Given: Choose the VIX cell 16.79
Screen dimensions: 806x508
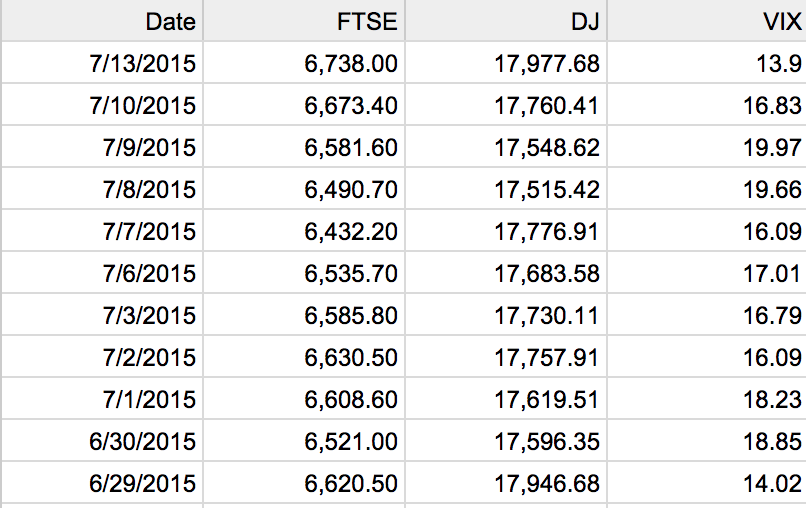Looking at the screenshot, I should click(x=707, y=315).
